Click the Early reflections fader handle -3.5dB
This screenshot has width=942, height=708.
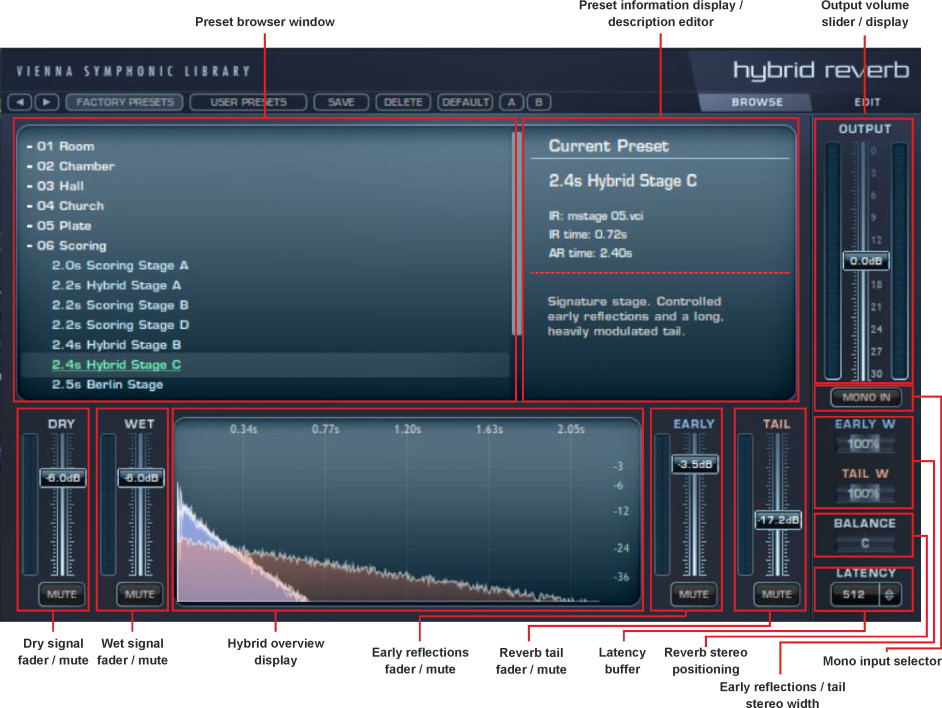pyautogui.click(x=694, y=464)
